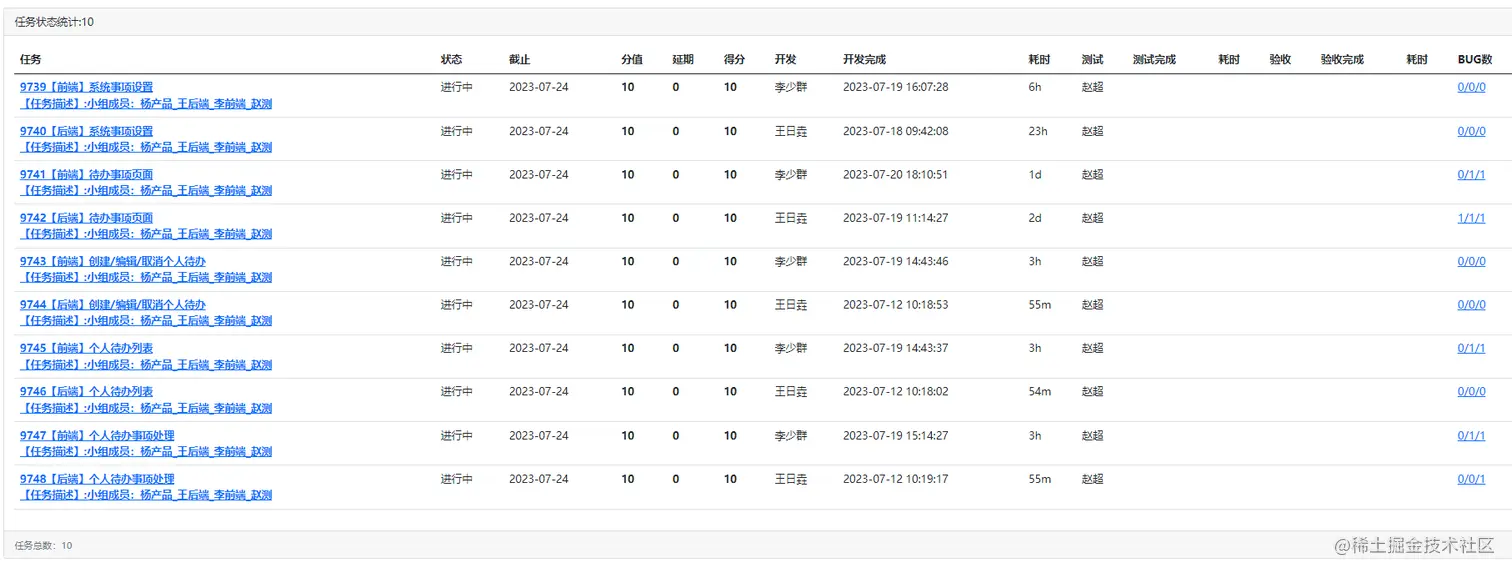
Task: Click tester 赵超 in task 9741 row
Action: [1093, 174]
